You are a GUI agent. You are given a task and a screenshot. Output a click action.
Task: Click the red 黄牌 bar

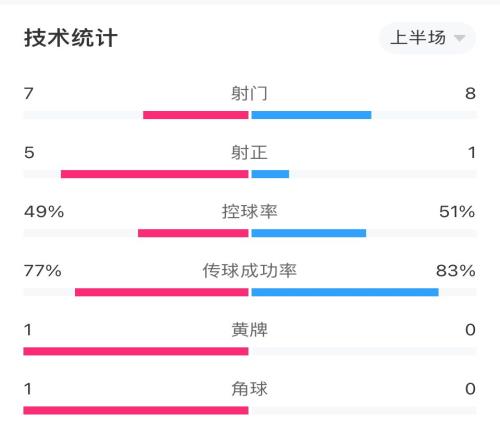[x=136, y=351]
